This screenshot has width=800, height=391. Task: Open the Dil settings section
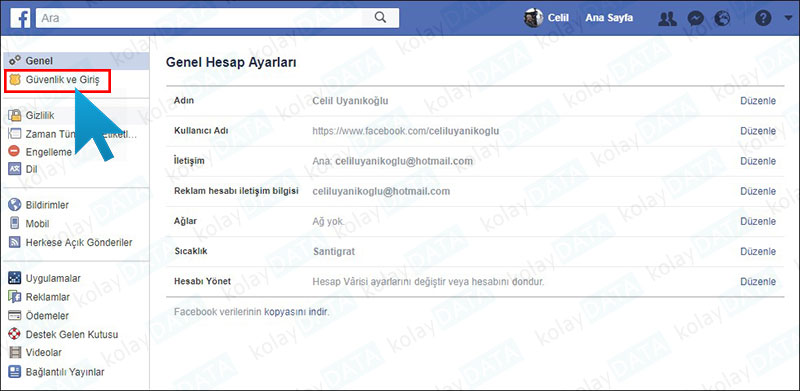pyautogui.click(x=32, y=169)
